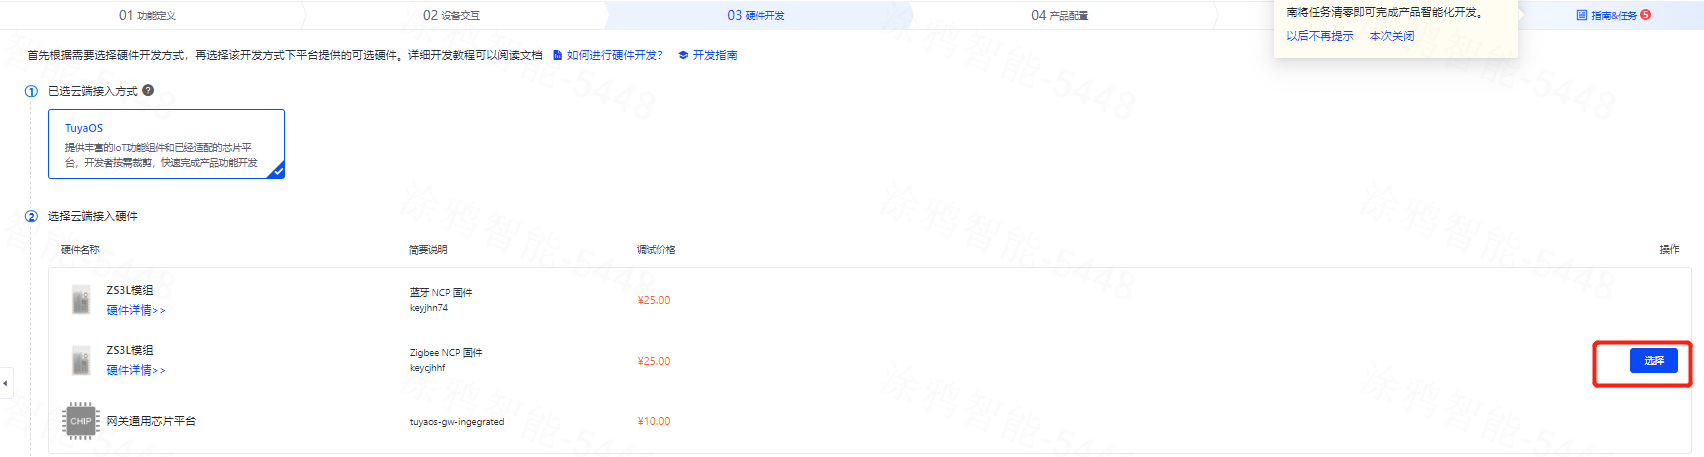This screenshot has height=457, width=1704.
Task: Click the document icon before 如何进行硬件开发
Action: pyautogui.click(x=558, y=55)
